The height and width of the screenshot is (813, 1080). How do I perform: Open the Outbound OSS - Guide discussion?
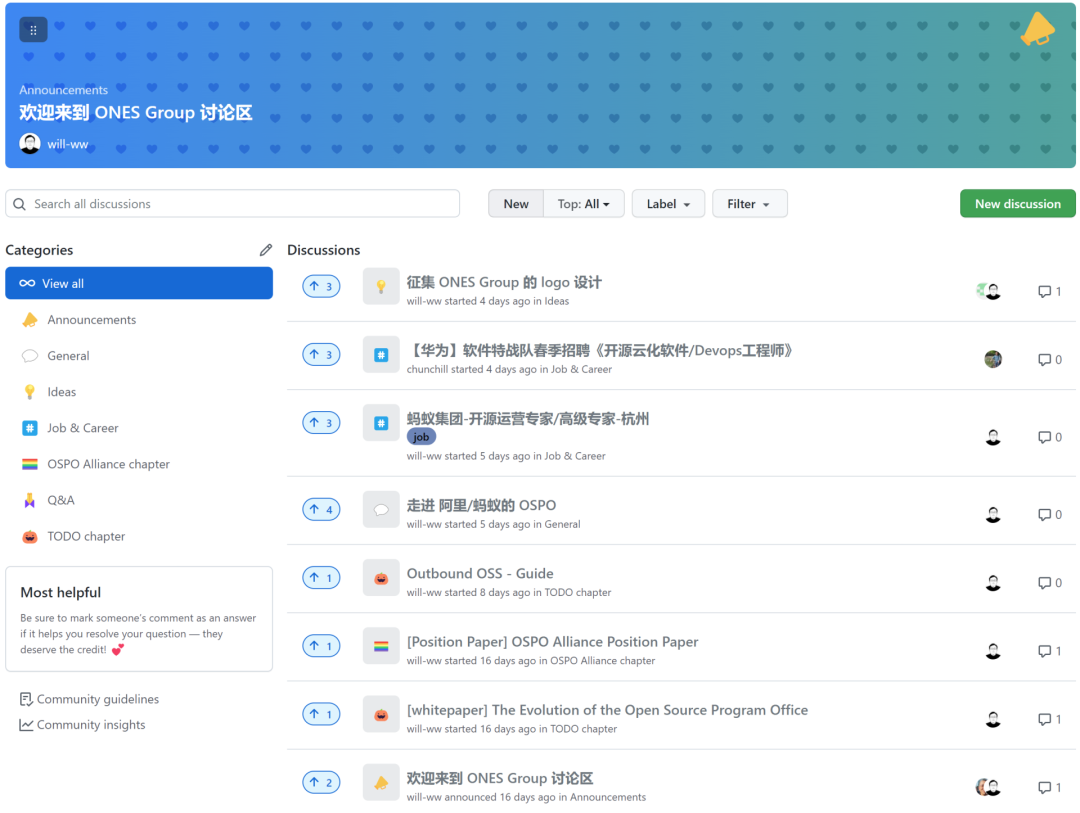pyautogui.click(x=480, y=573)
